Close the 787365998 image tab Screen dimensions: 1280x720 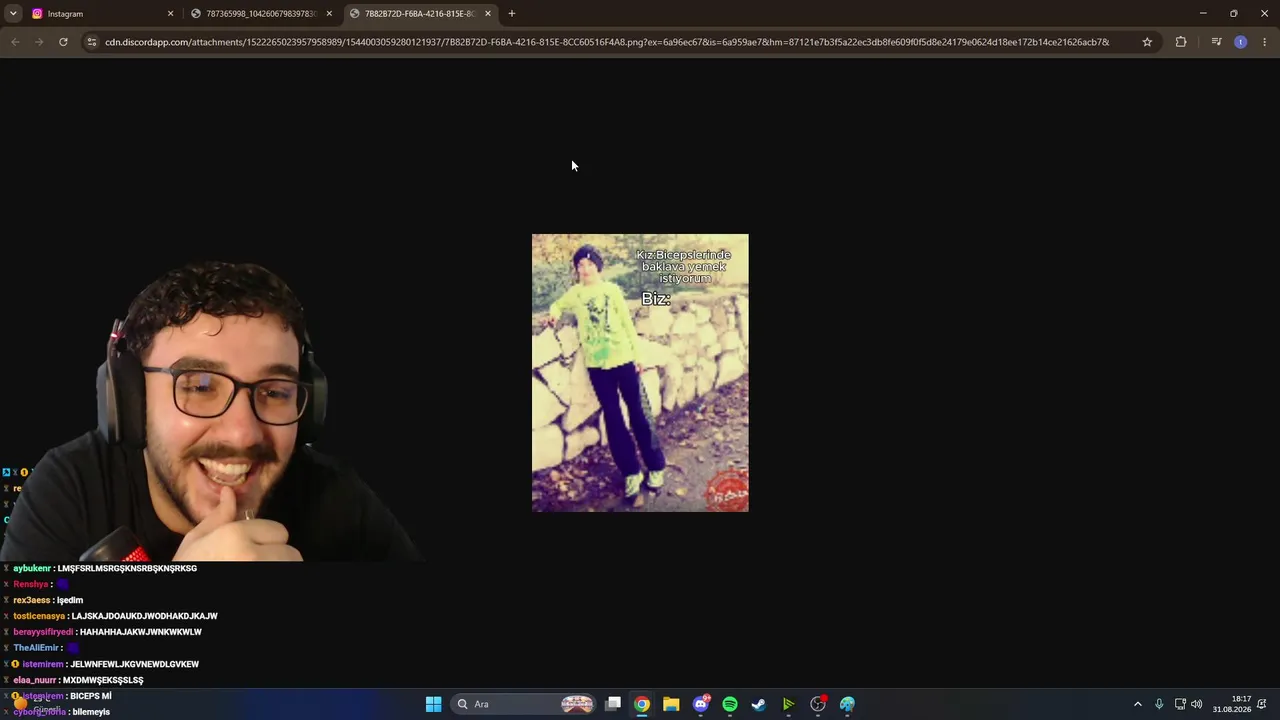click(329, 14)
